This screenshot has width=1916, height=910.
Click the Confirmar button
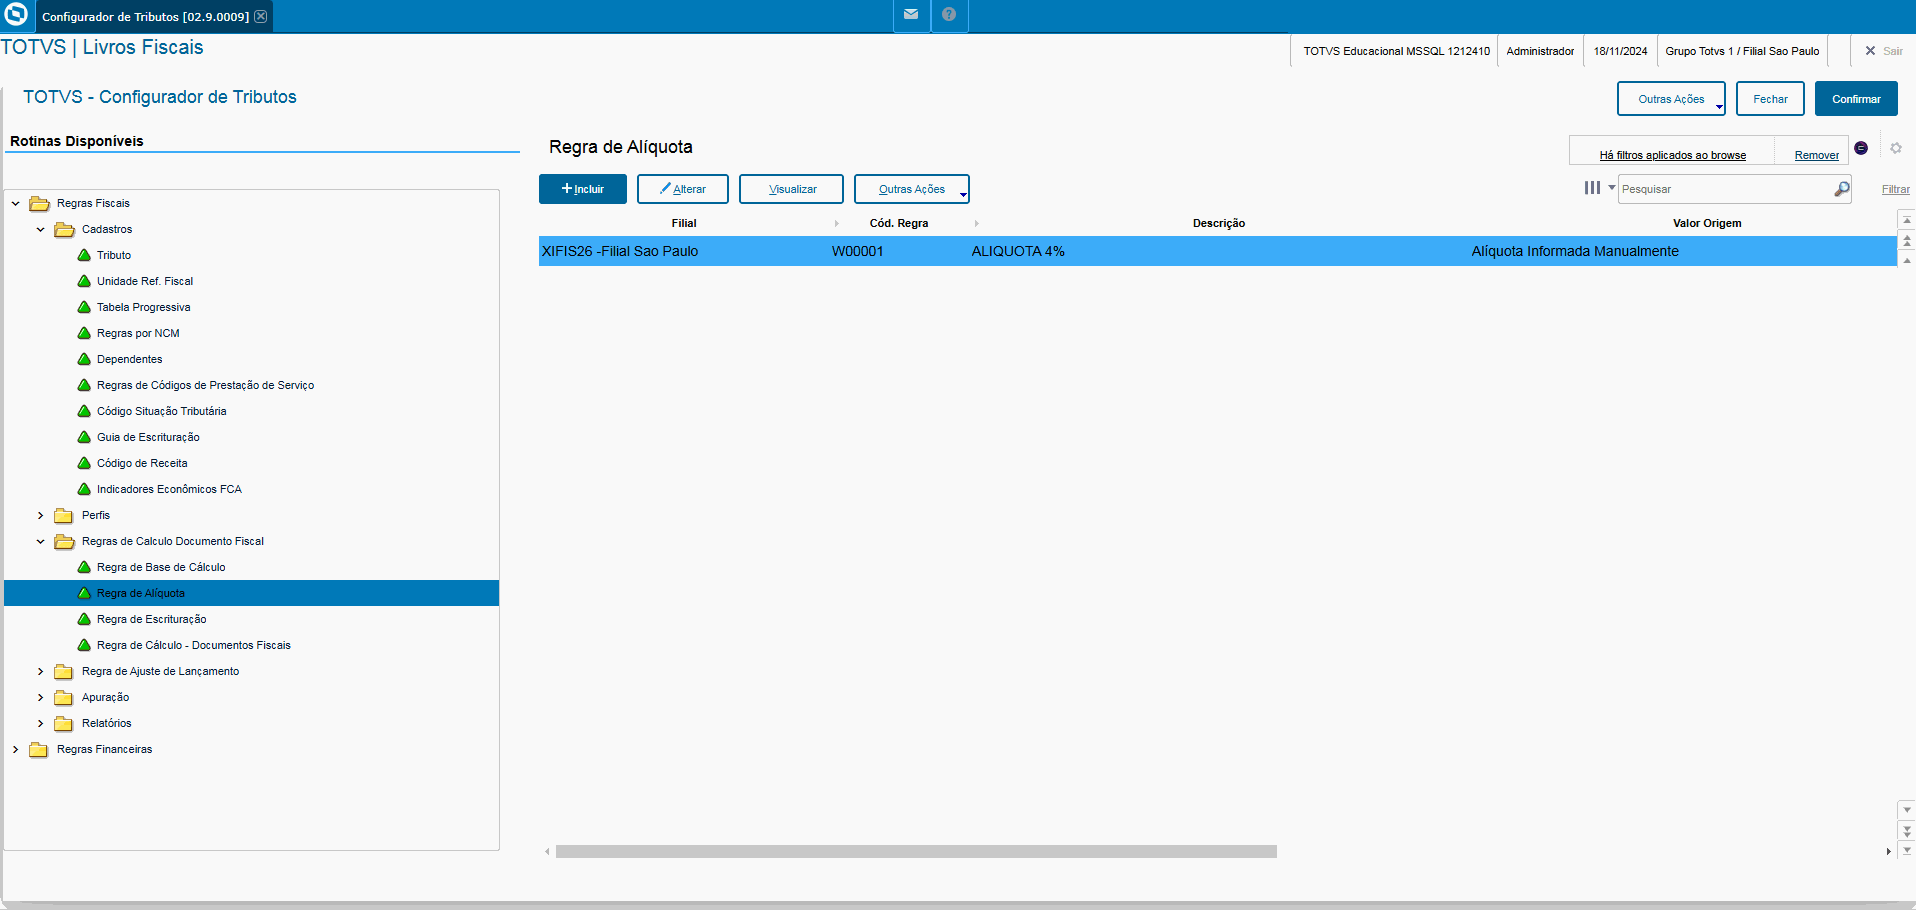click(1856, 99)
